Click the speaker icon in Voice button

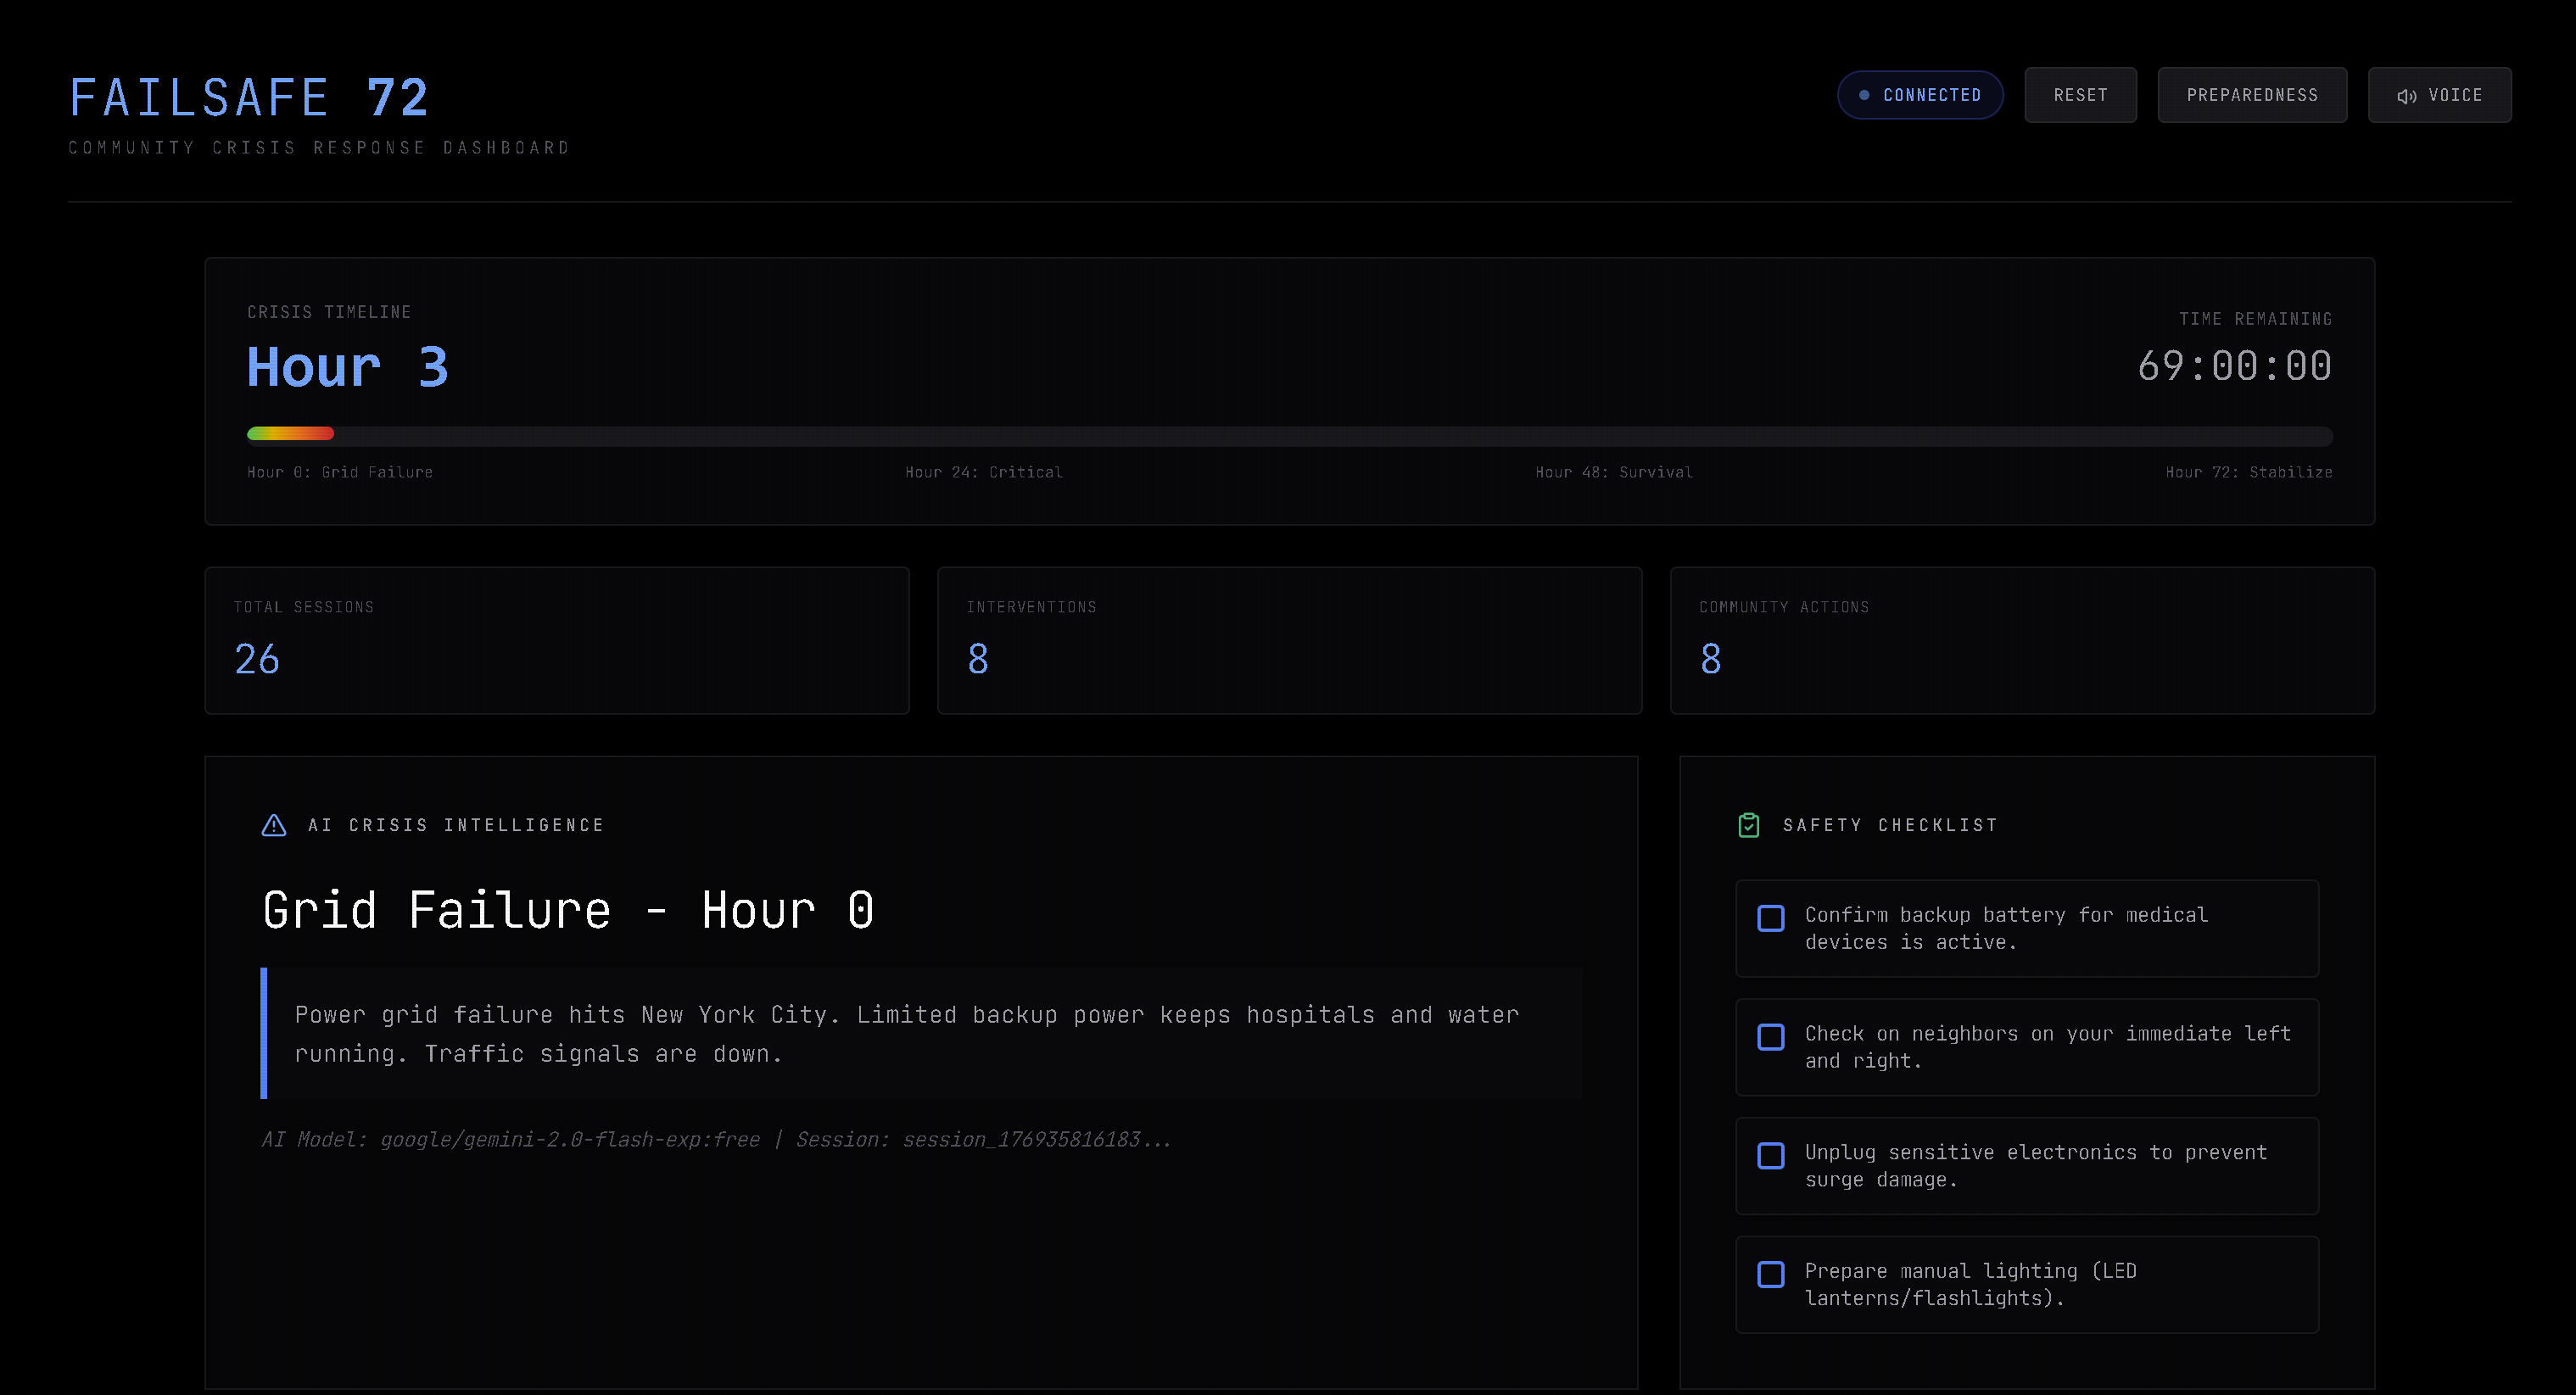tap(2406, 96)
